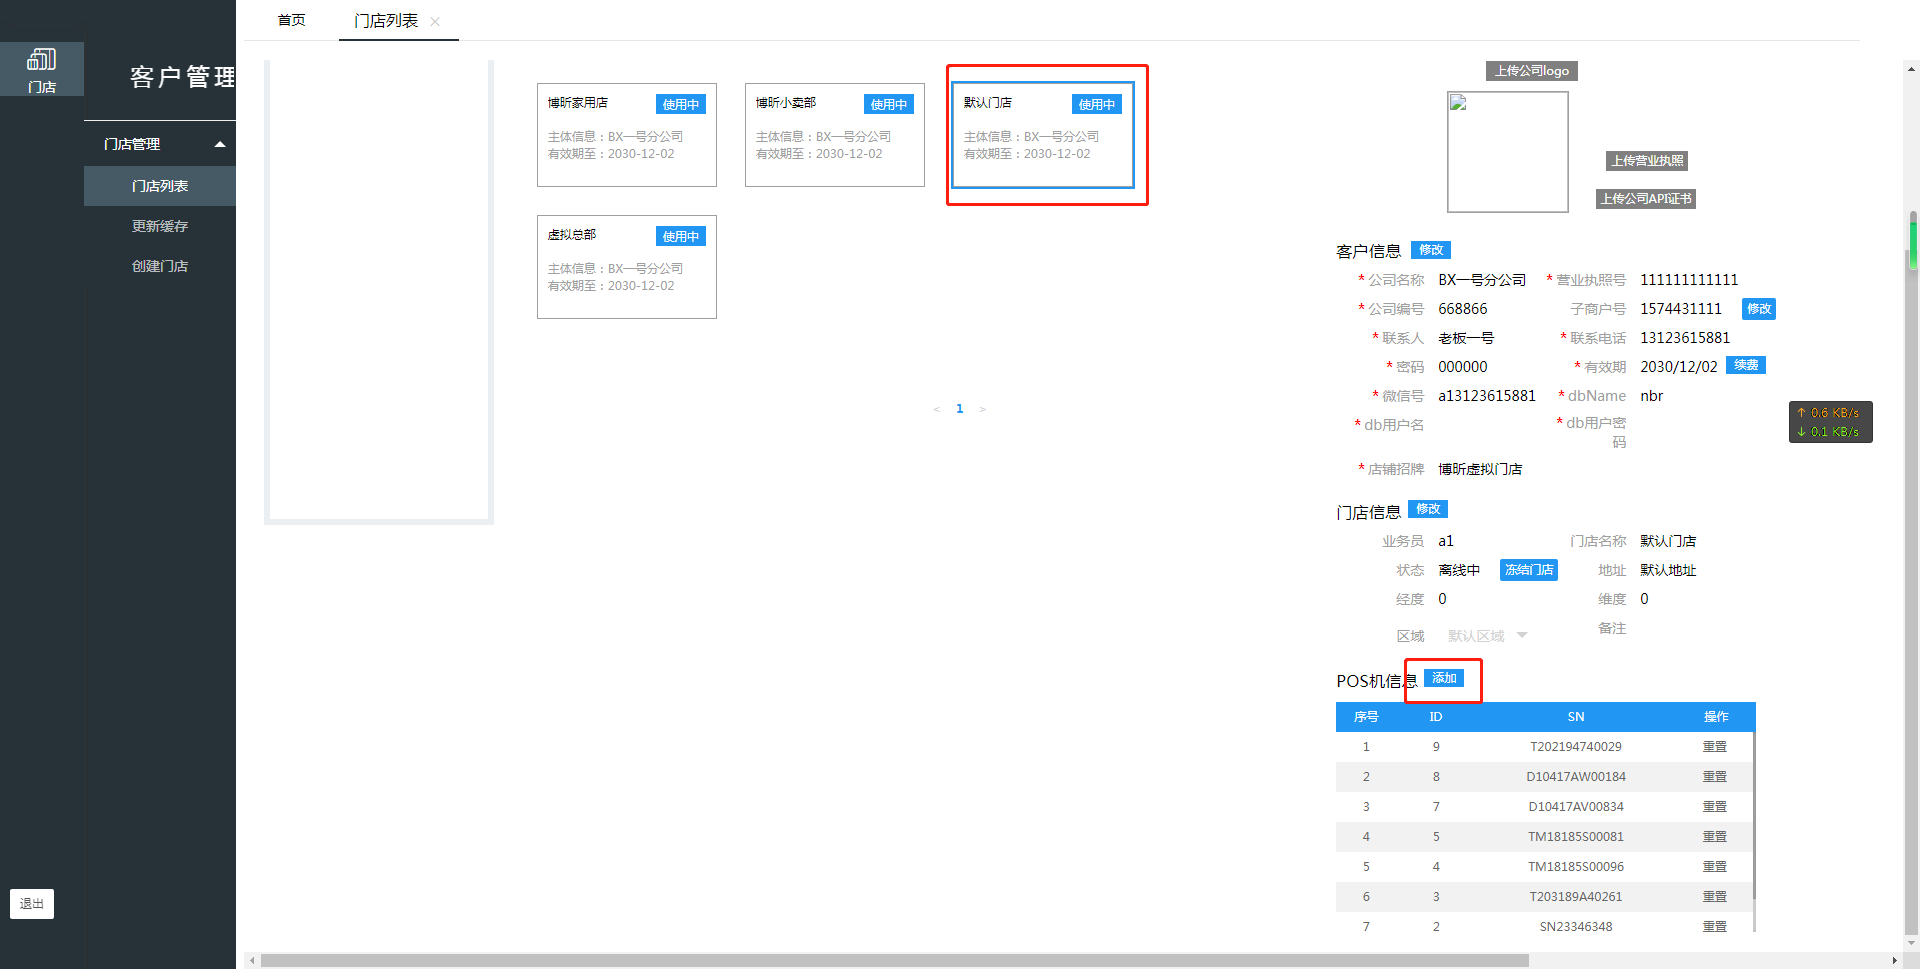
Task: Open the 区域 默认区域 dropdown
Action: click(x=1487, y=636)
